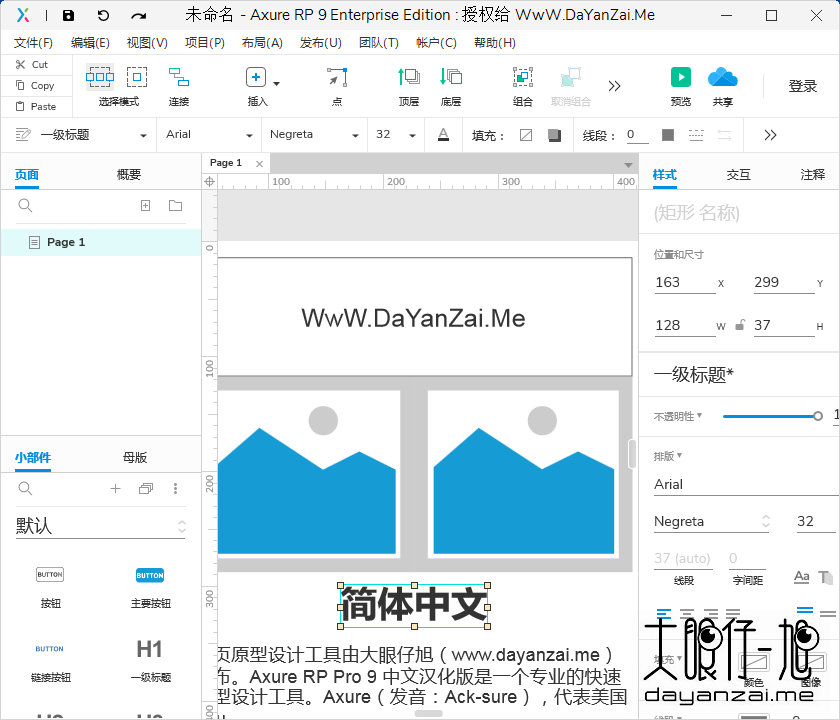
Task: Open the 编辑(E) menu
Action: pos(90,42)
